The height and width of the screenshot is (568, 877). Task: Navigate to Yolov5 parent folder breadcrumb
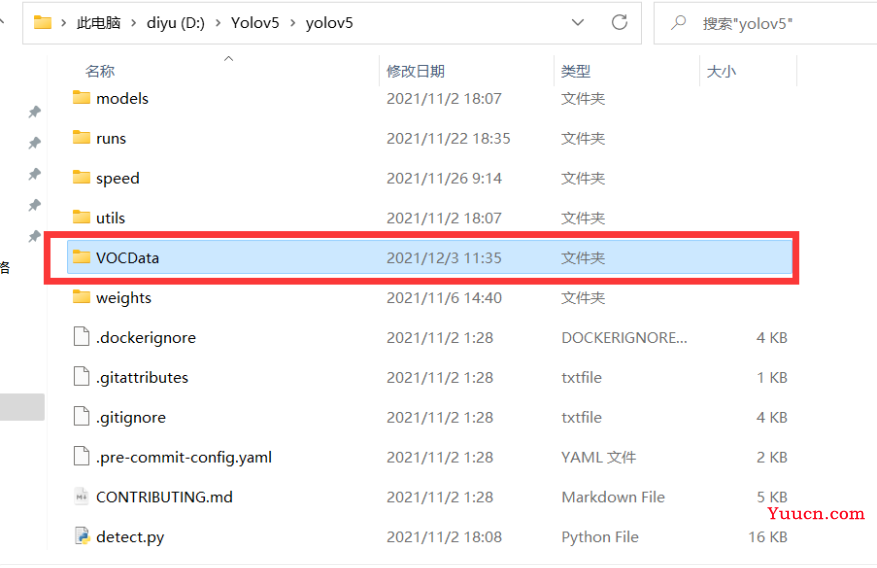click(255, 23)
